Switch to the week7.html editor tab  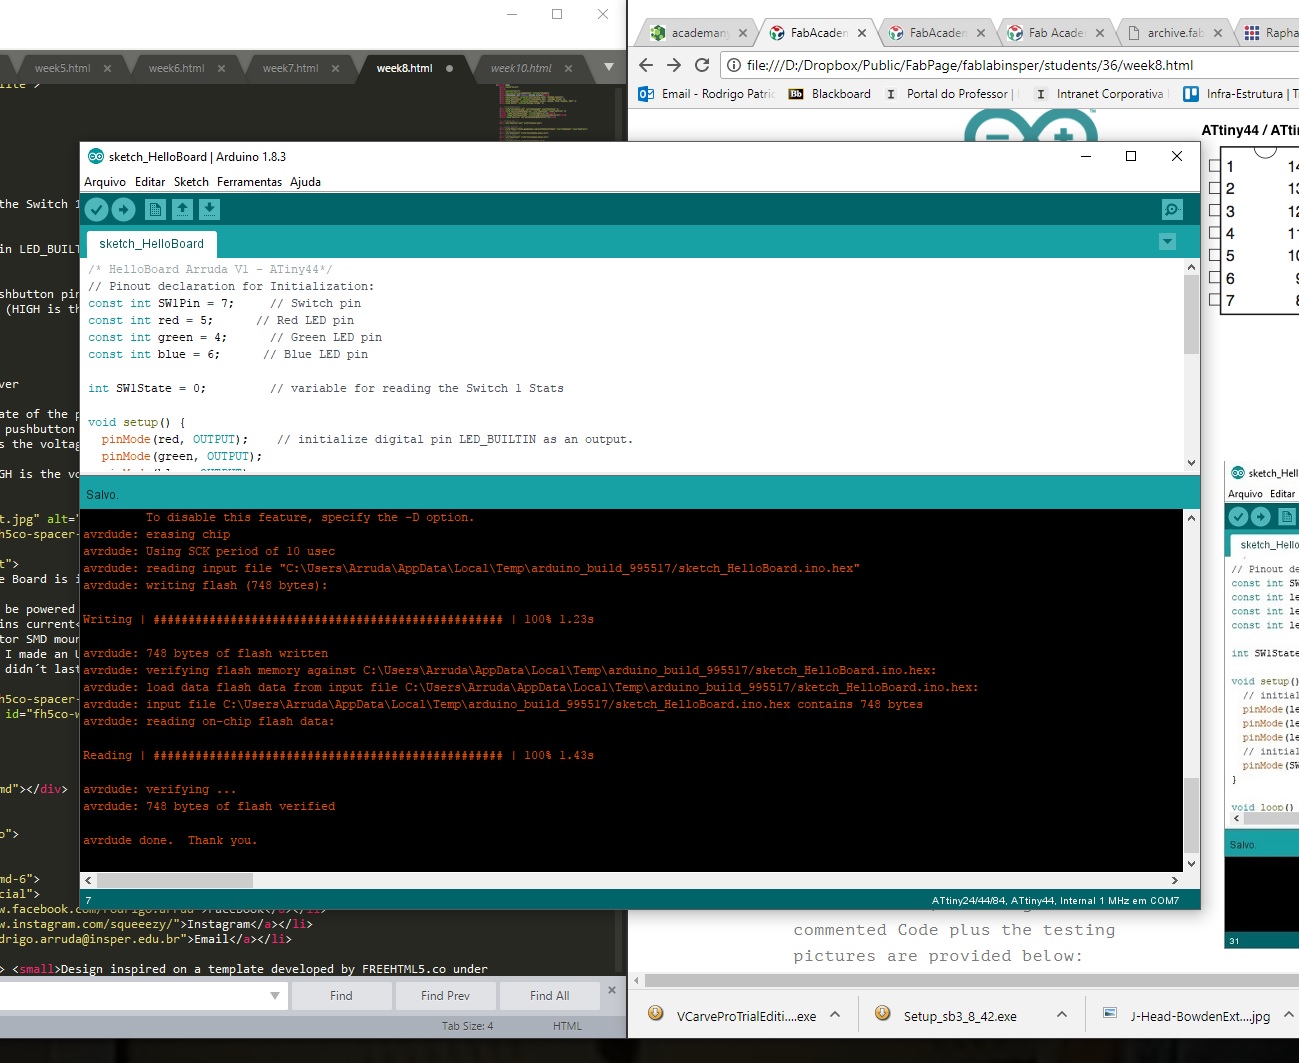click(x=290, y=69)
